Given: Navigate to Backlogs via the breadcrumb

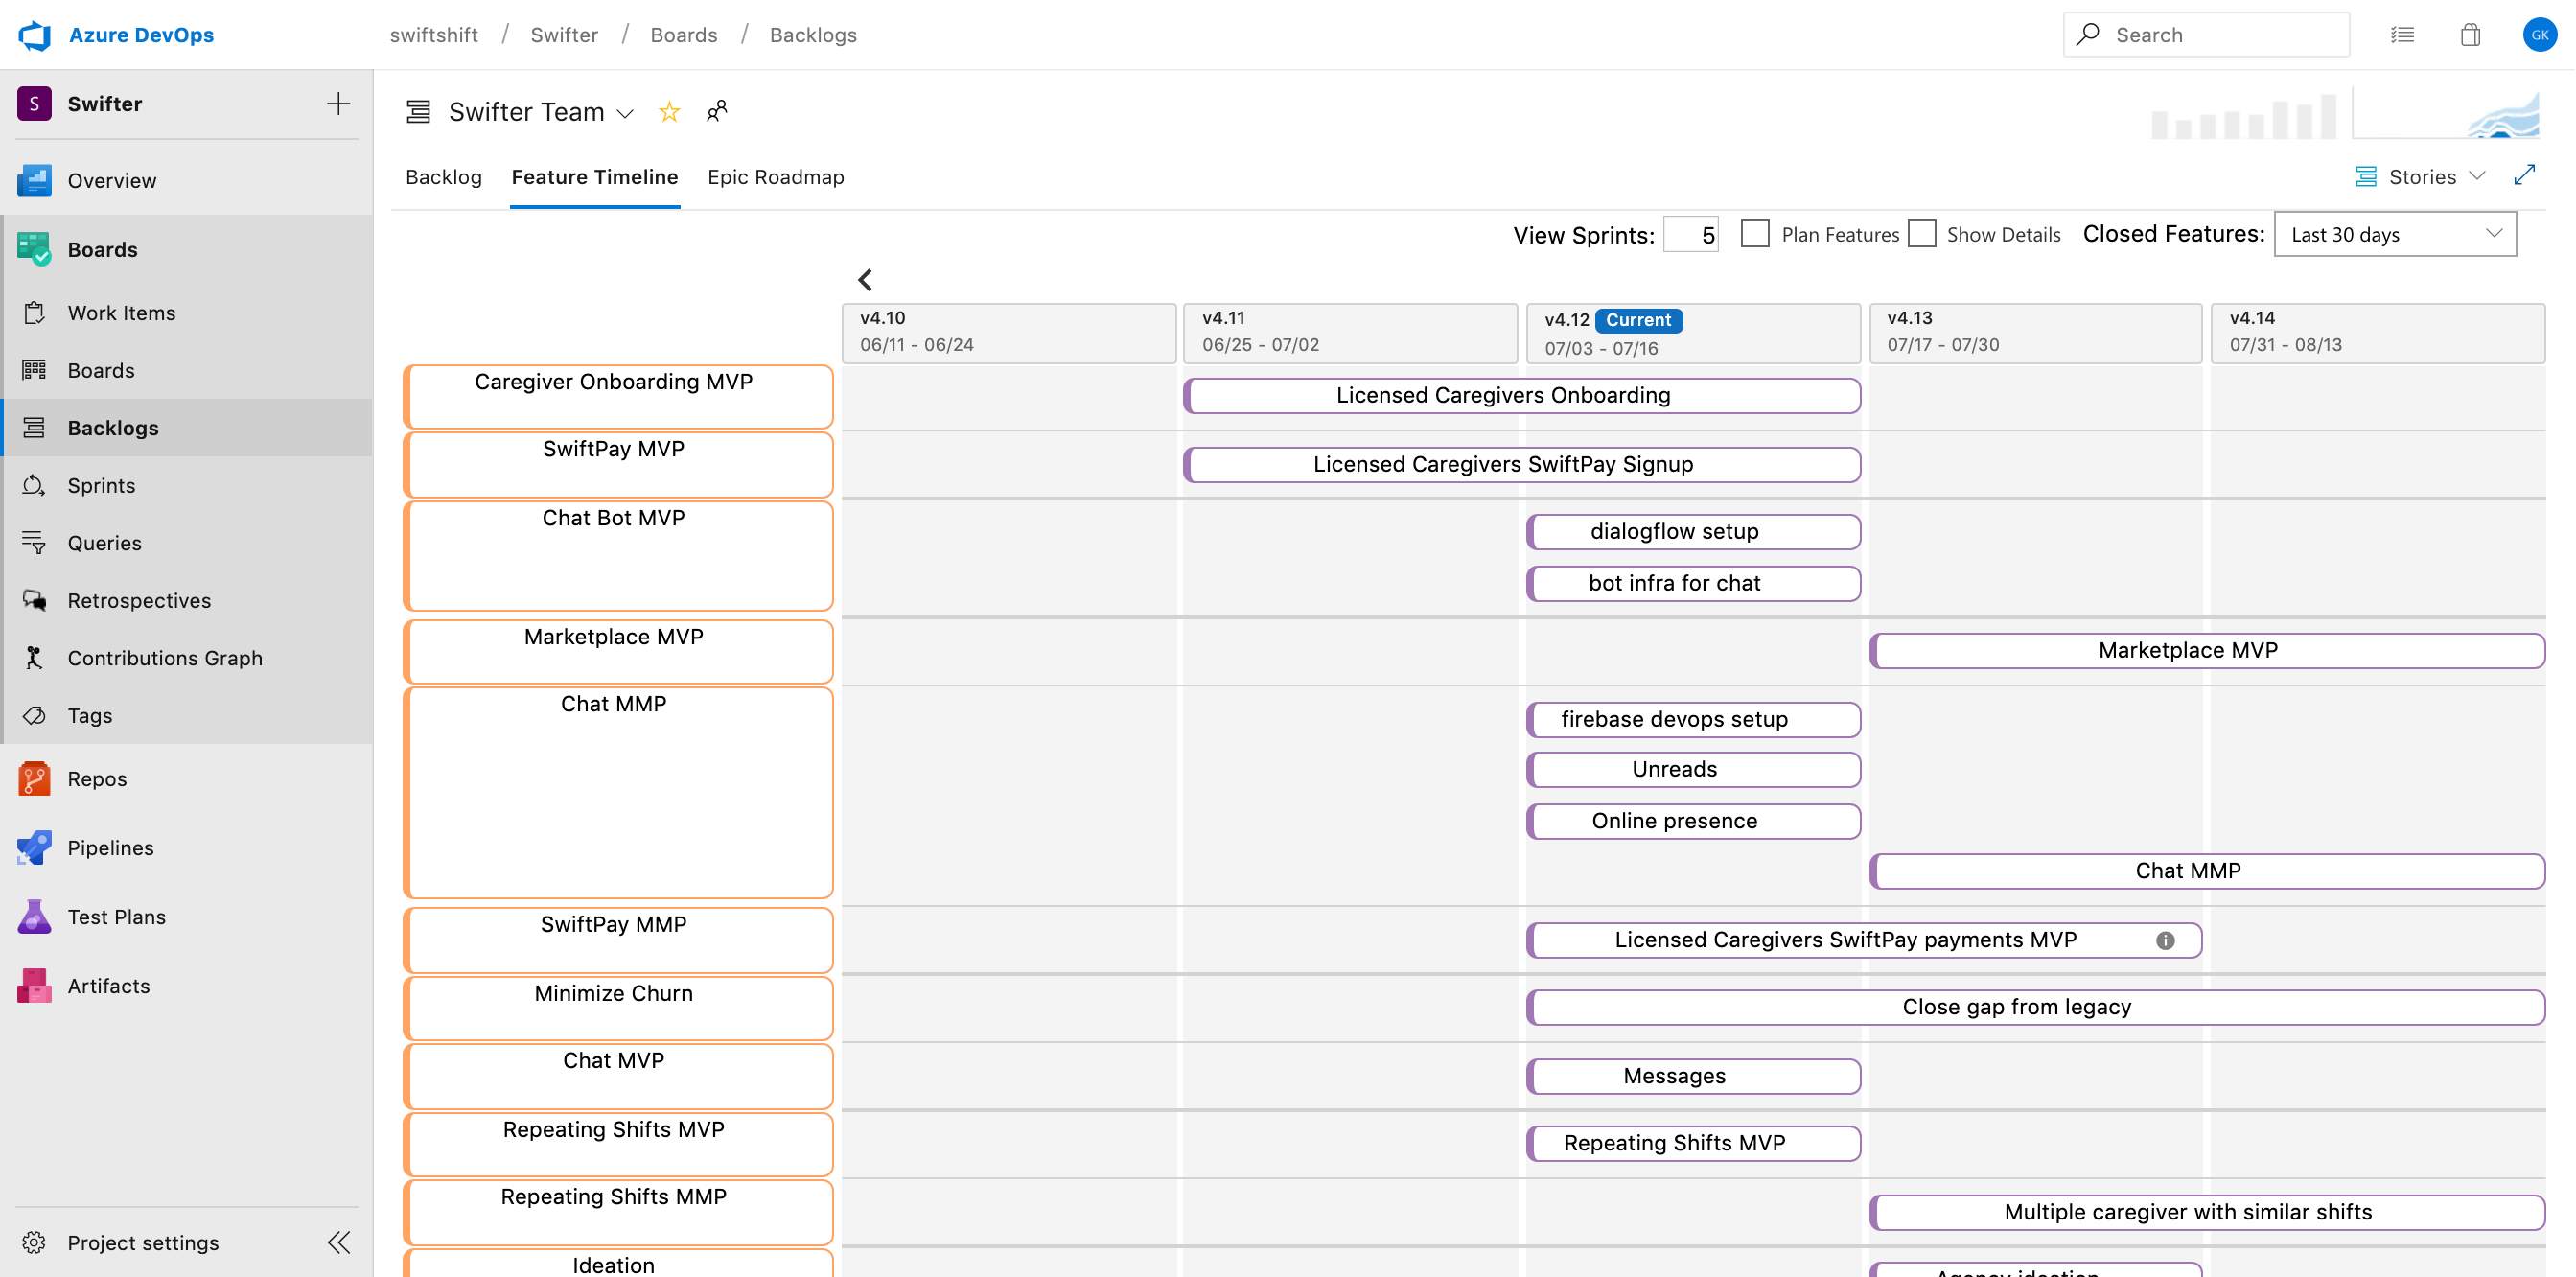Looking at the screenshot, I should pyautogui.click(x=812, y=34).
